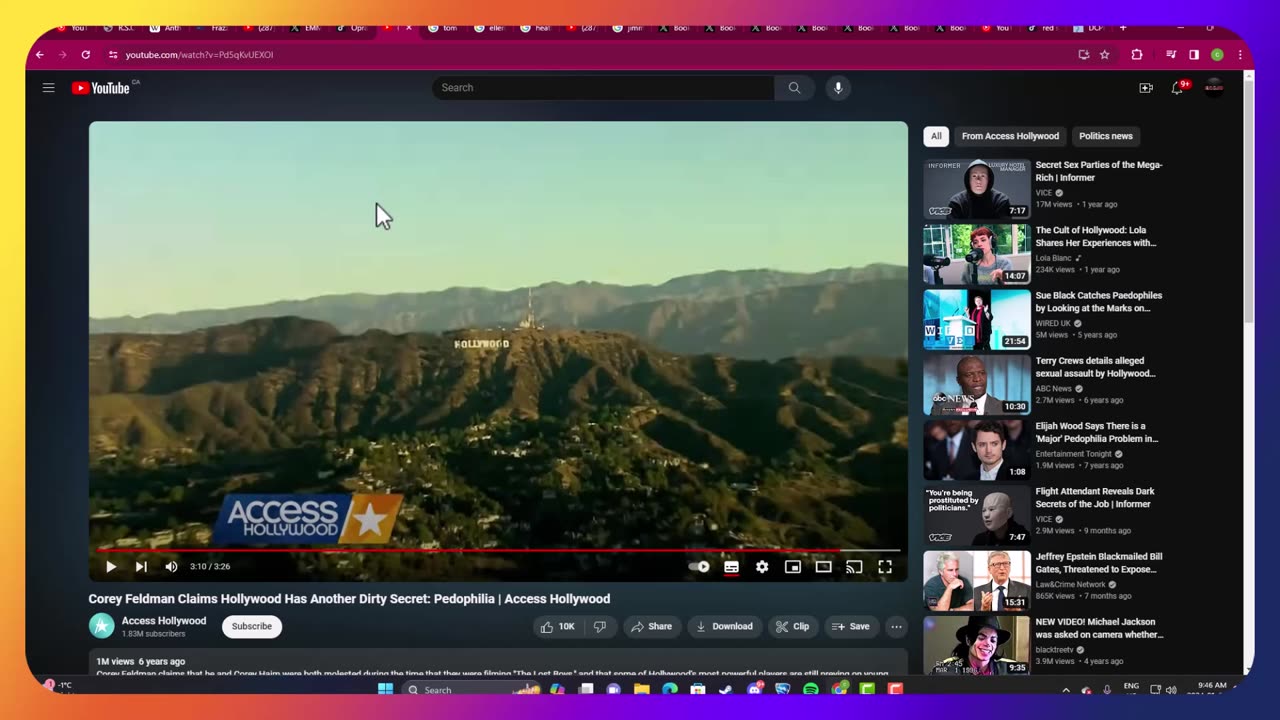Screen dimensions: 1280x720
Task: Bookmark this page with the star
Action: pos(1105,55)
